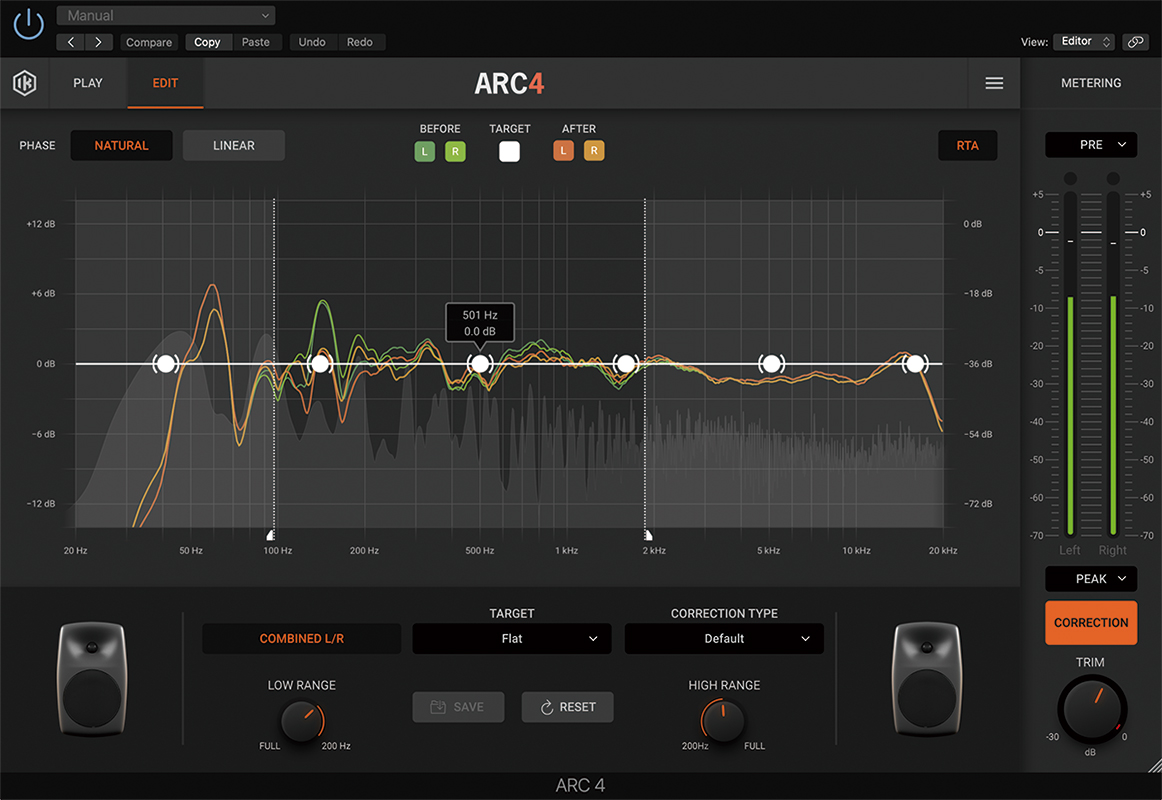Click the link icon beside View
The image size is (1162, 800).
tap(1135, 42)
